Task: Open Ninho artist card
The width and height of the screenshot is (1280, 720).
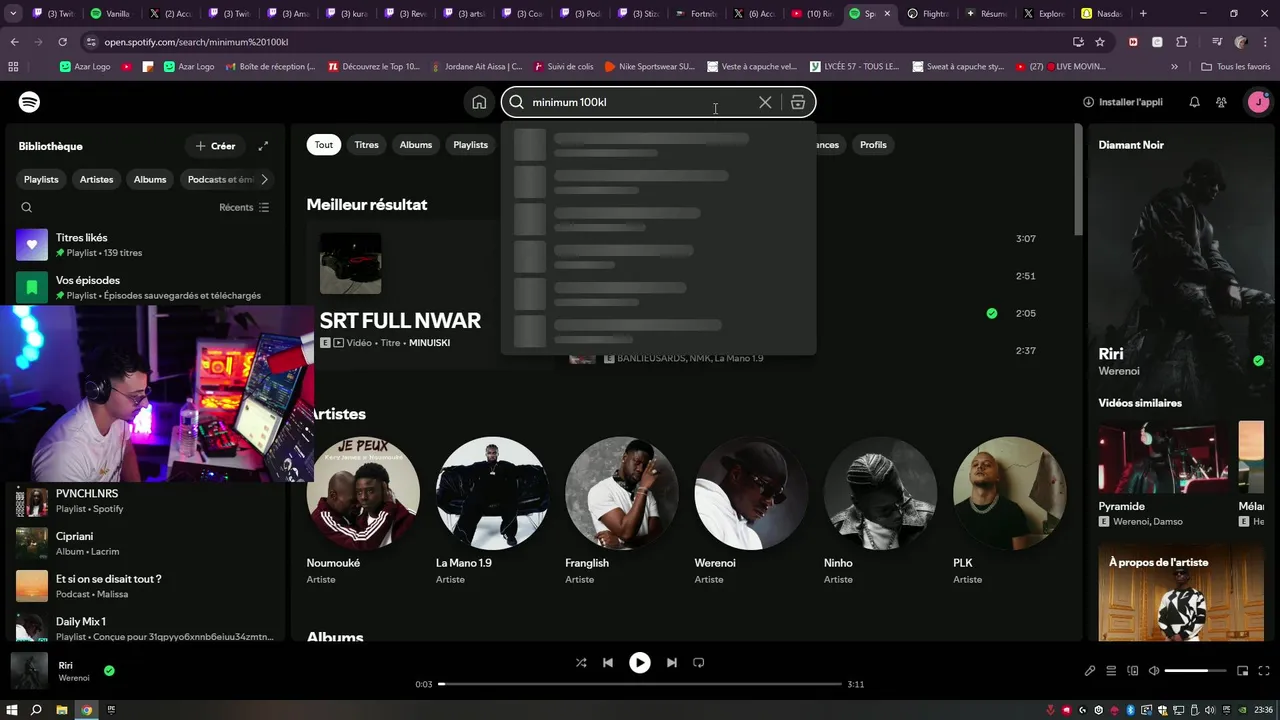Action: [880, 512]
